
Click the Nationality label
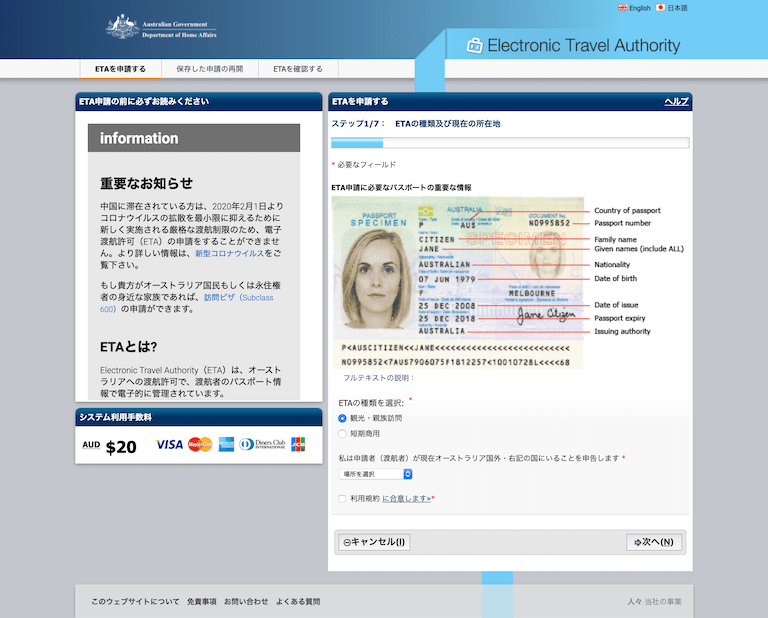(612, 264)
